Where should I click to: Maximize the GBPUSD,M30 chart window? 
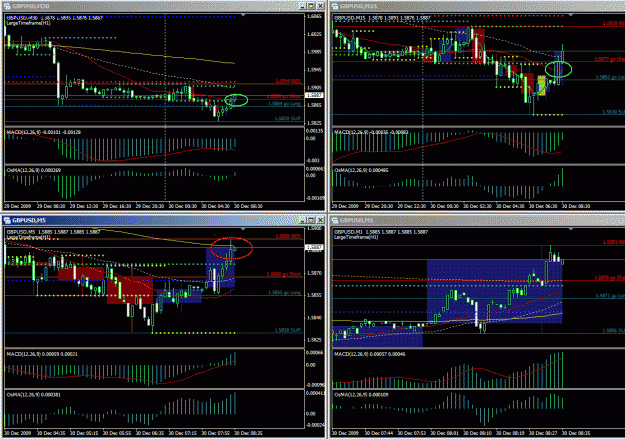(311, 6)
